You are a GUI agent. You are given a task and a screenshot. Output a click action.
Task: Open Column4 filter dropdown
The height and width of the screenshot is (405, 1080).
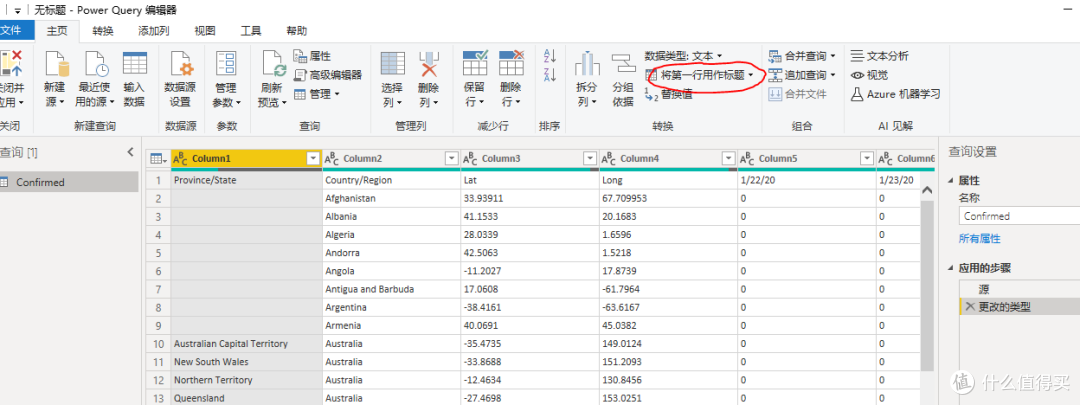click(729, 159)
